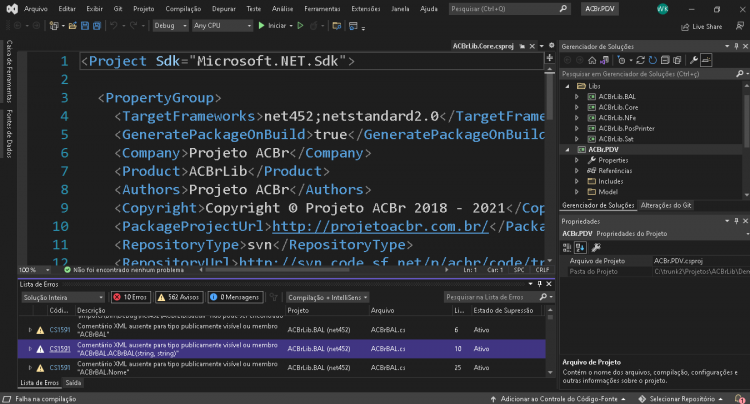Viewport: 750px width, 404px height.
Task: Click the editor vertical scrollbar
Action: (550, 164)
